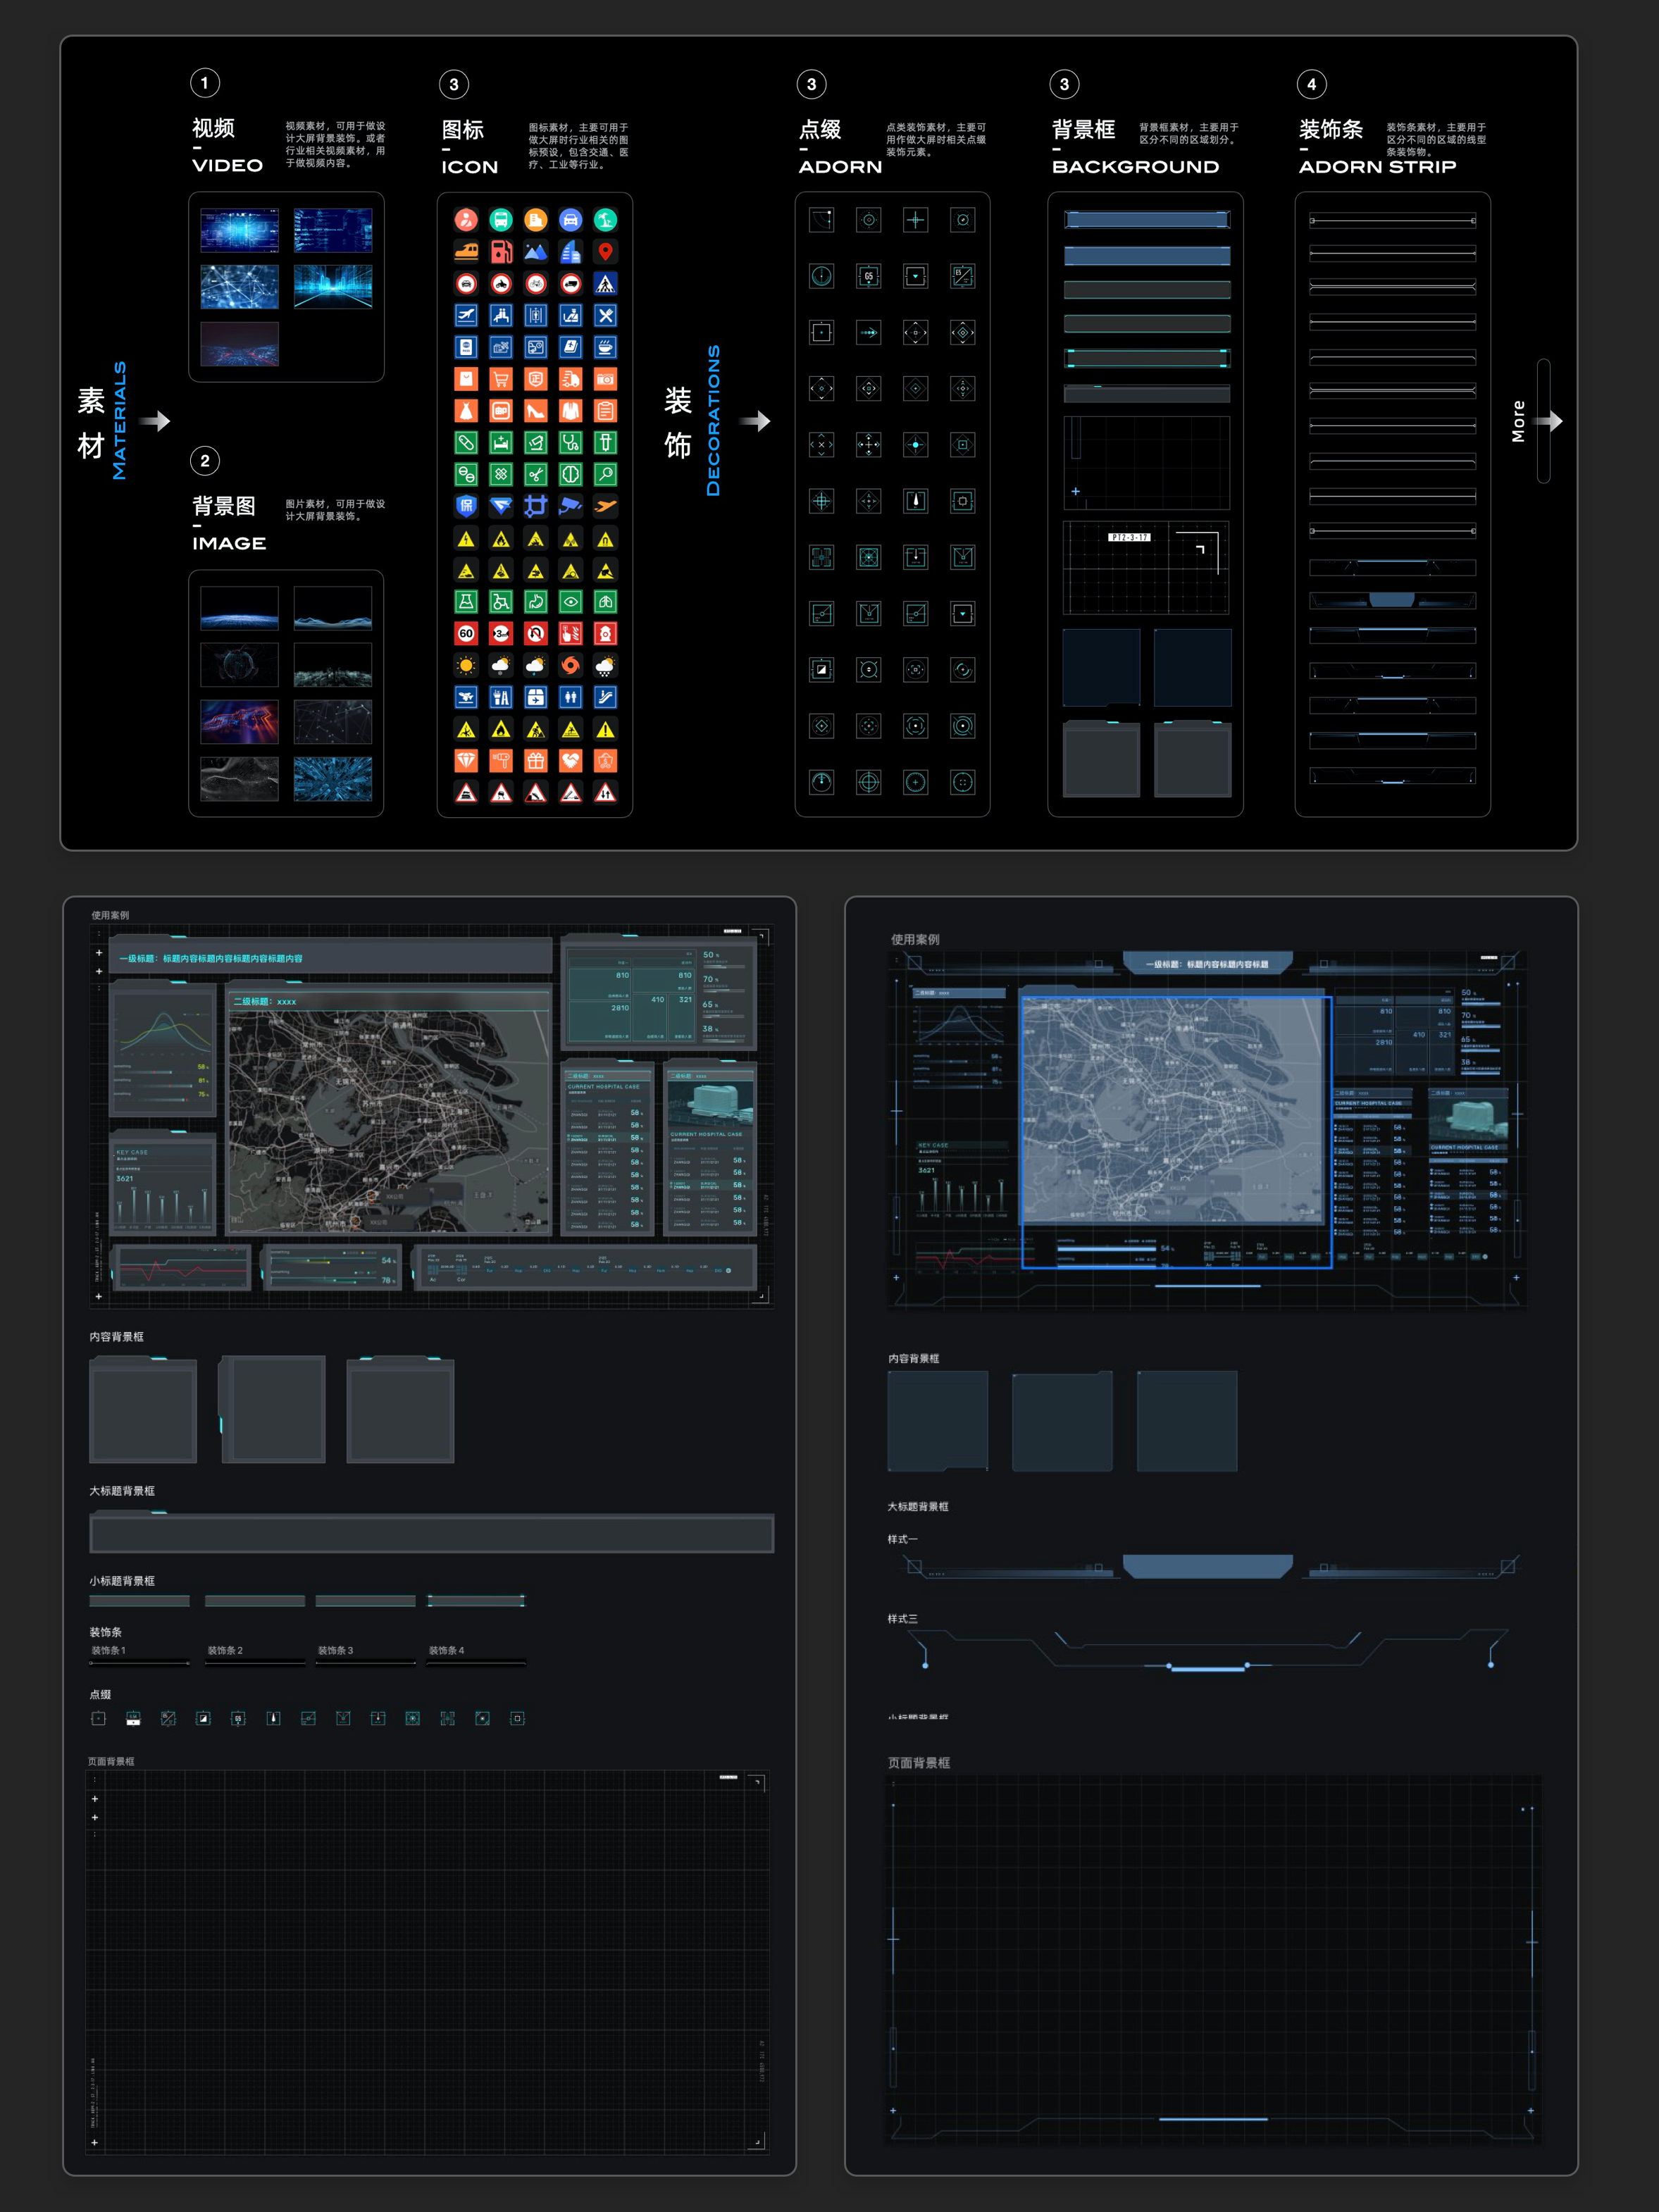This screenshot has width=1659, height=2212.
Task: Click the blue coffee cup sign icon
Action: point(605,347)
